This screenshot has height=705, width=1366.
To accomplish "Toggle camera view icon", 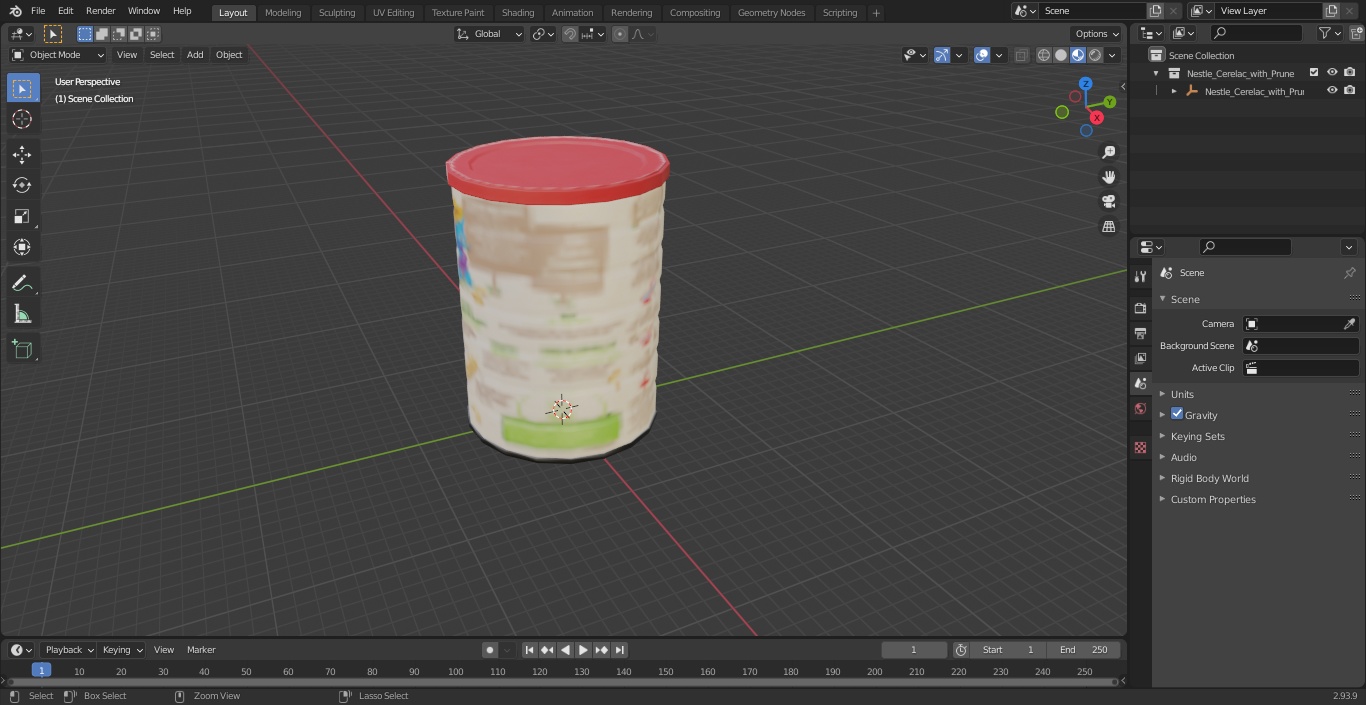I will point(1108,202).
